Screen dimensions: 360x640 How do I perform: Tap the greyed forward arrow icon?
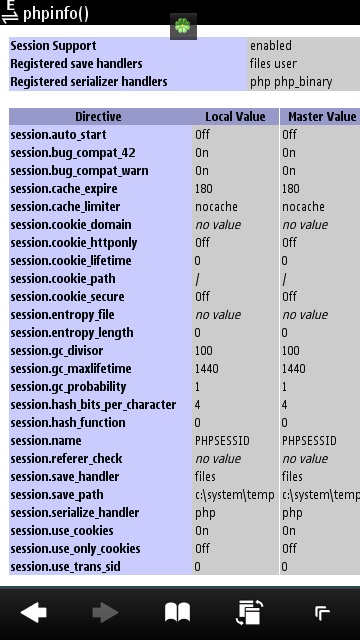tap(105, 612)
